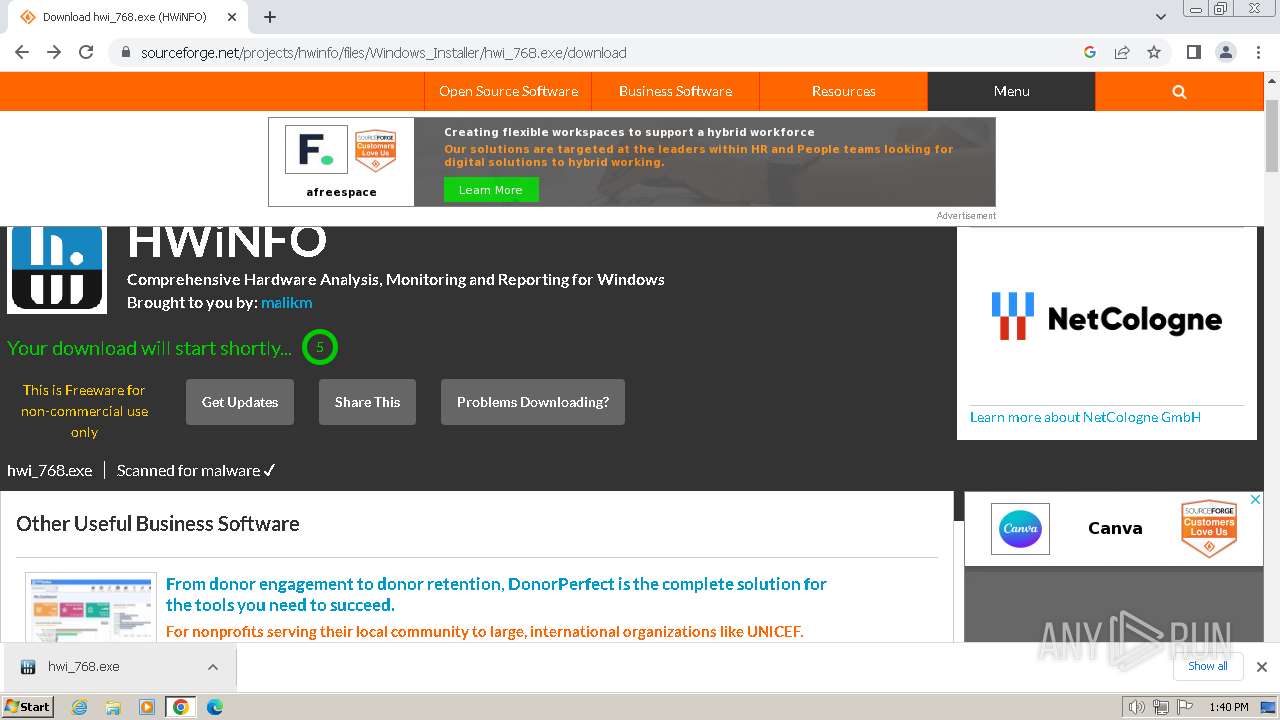
Task: Open File Explorer folder from the taskbar
Action: 113,707
